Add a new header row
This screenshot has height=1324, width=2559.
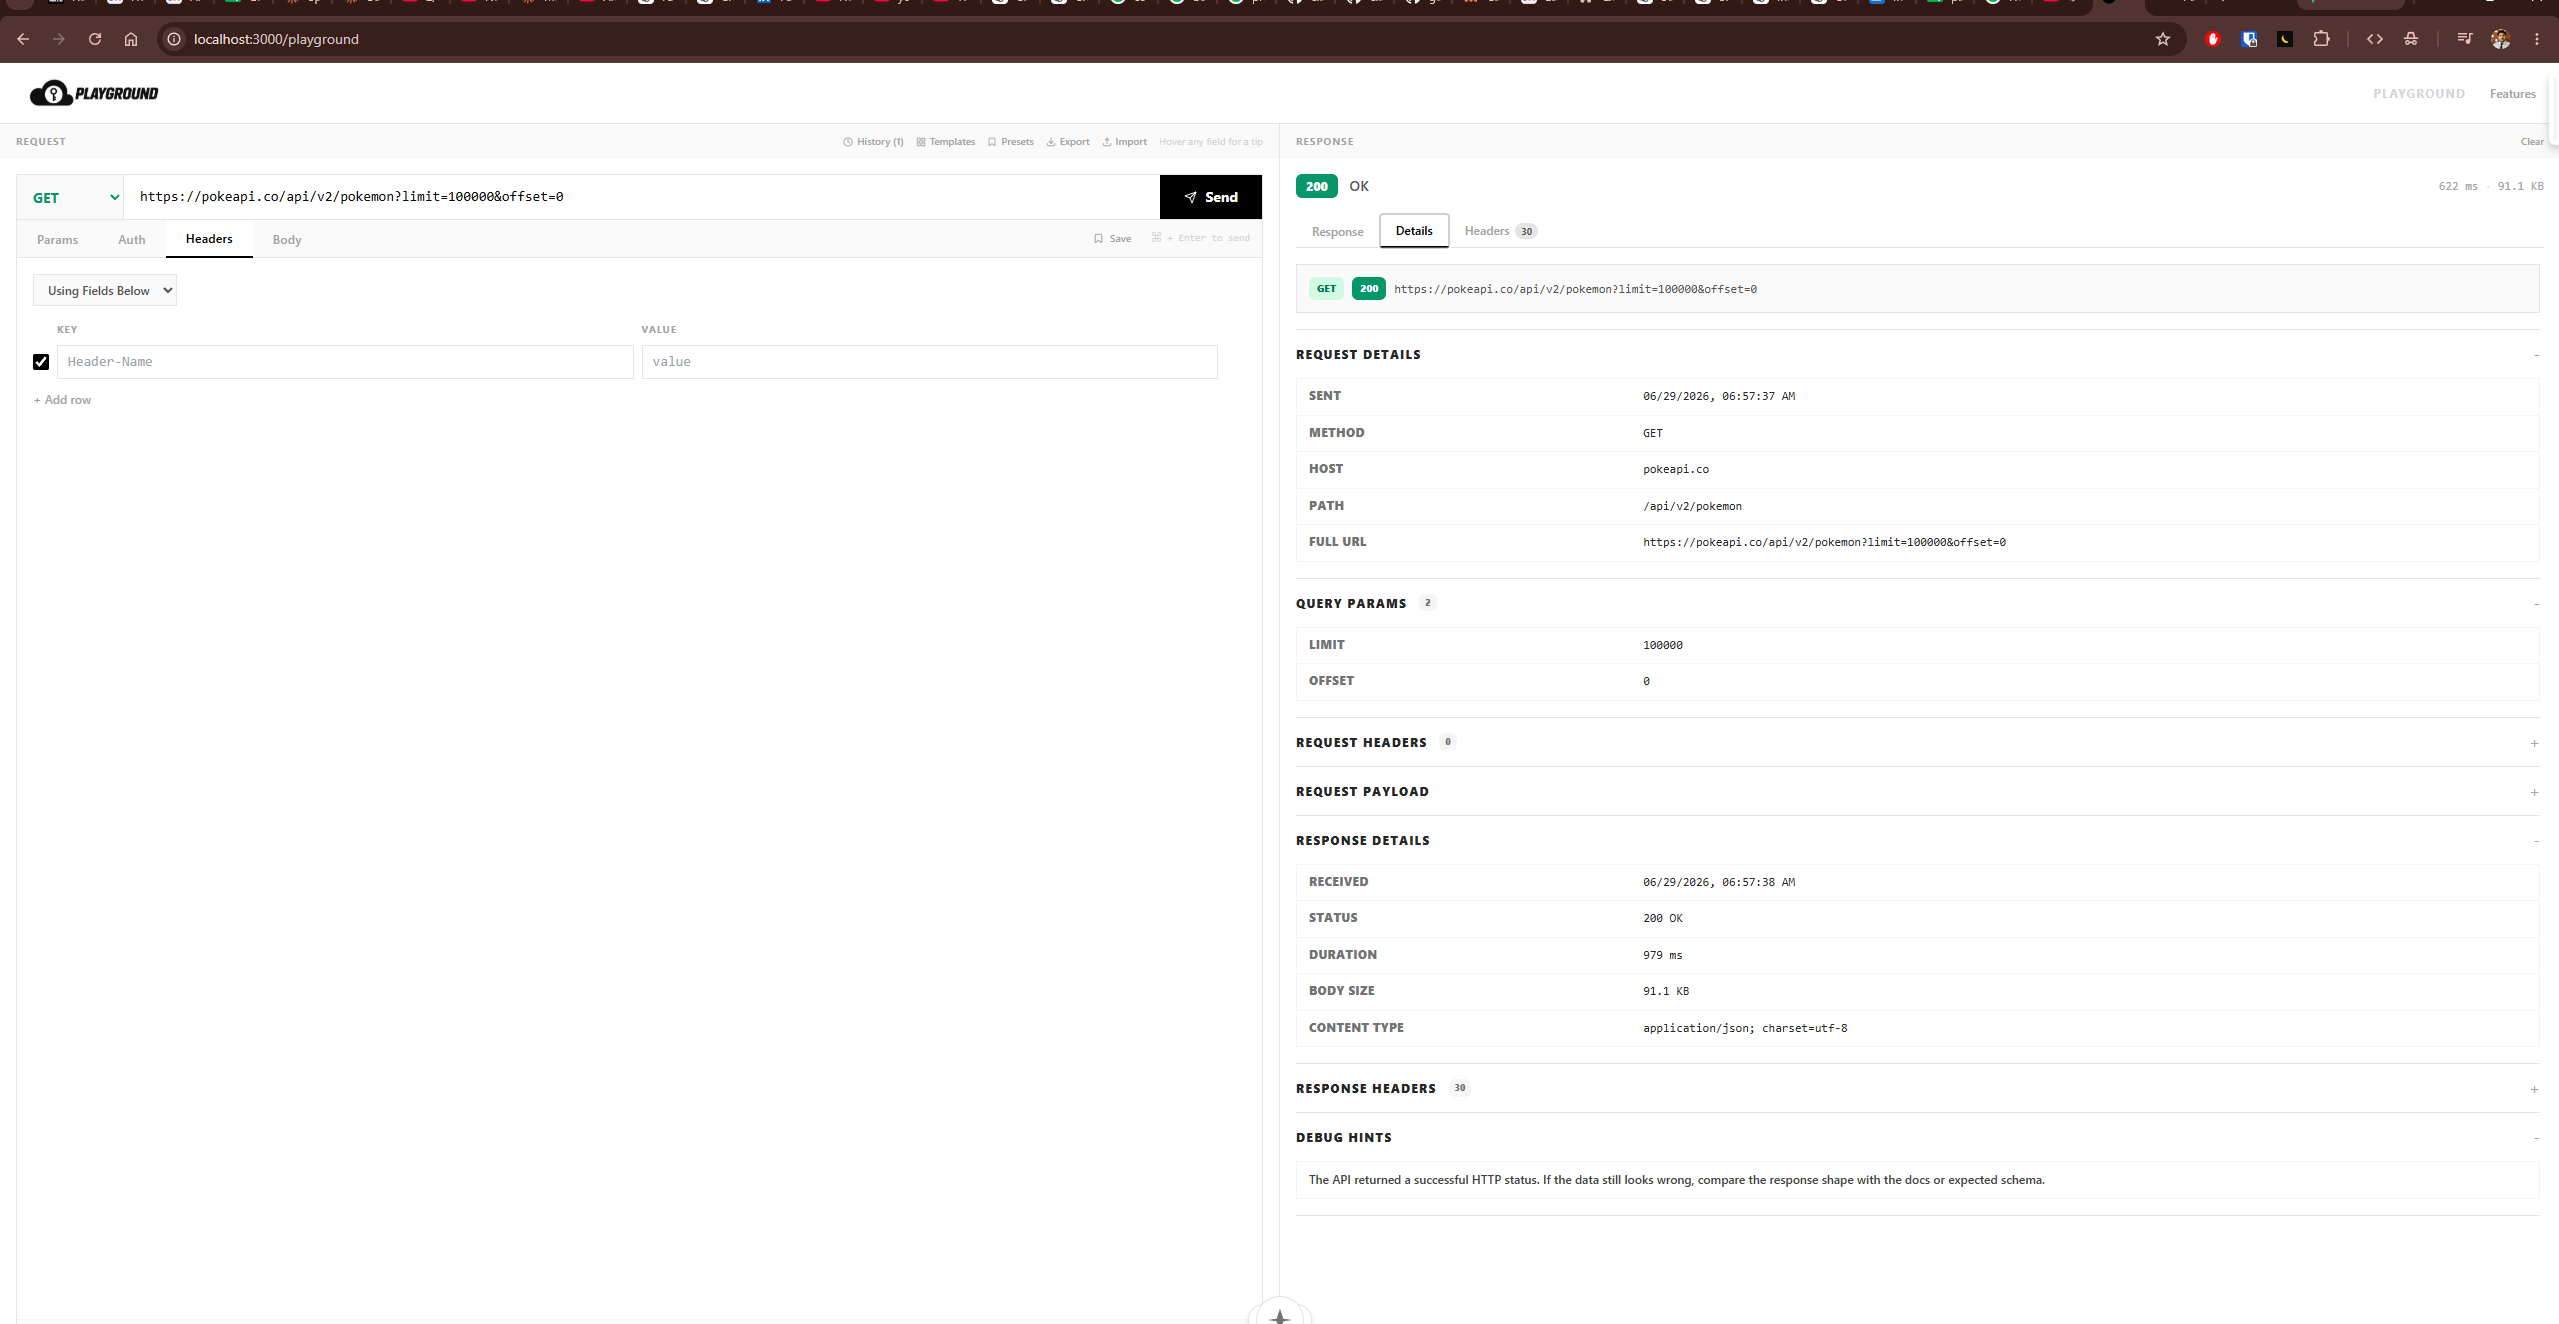(x=62, y=400)
